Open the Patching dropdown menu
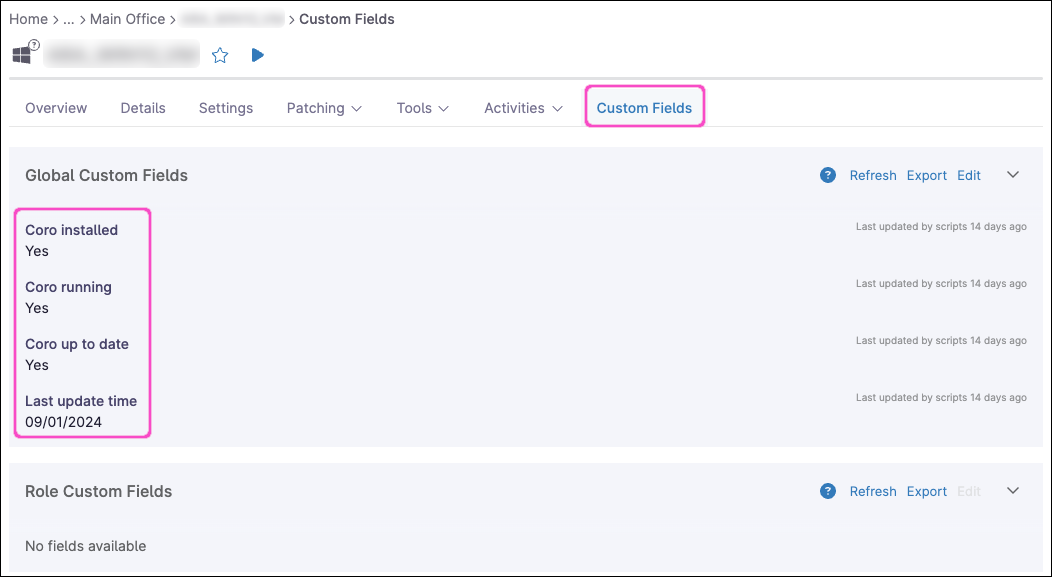The height and width of the screenshot is (577, 1052). [x=324, y=108]
